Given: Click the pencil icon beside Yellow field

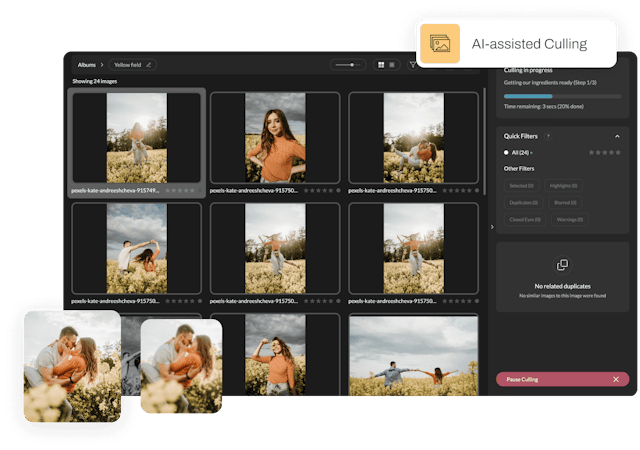Looking at the screenshot, I should pos(149,65).
